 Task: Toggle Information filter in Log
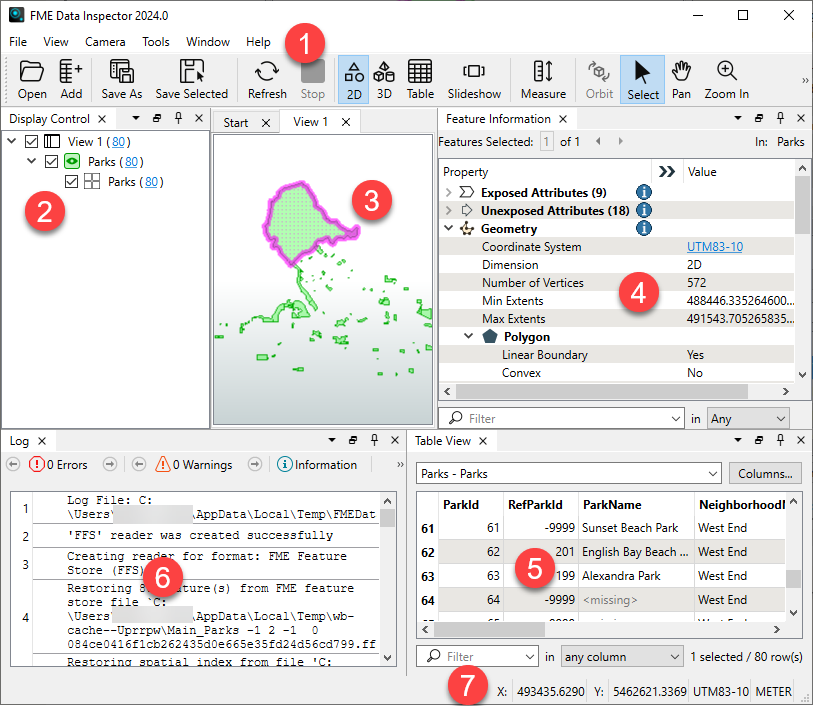[x=317, y=464]
